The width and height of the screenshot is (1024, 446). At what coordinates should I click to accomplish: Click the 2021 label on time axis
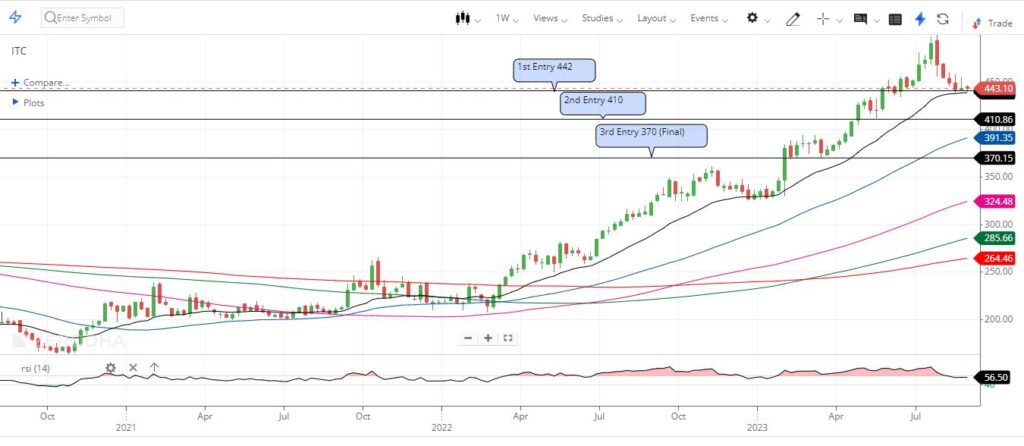point(125,428)
